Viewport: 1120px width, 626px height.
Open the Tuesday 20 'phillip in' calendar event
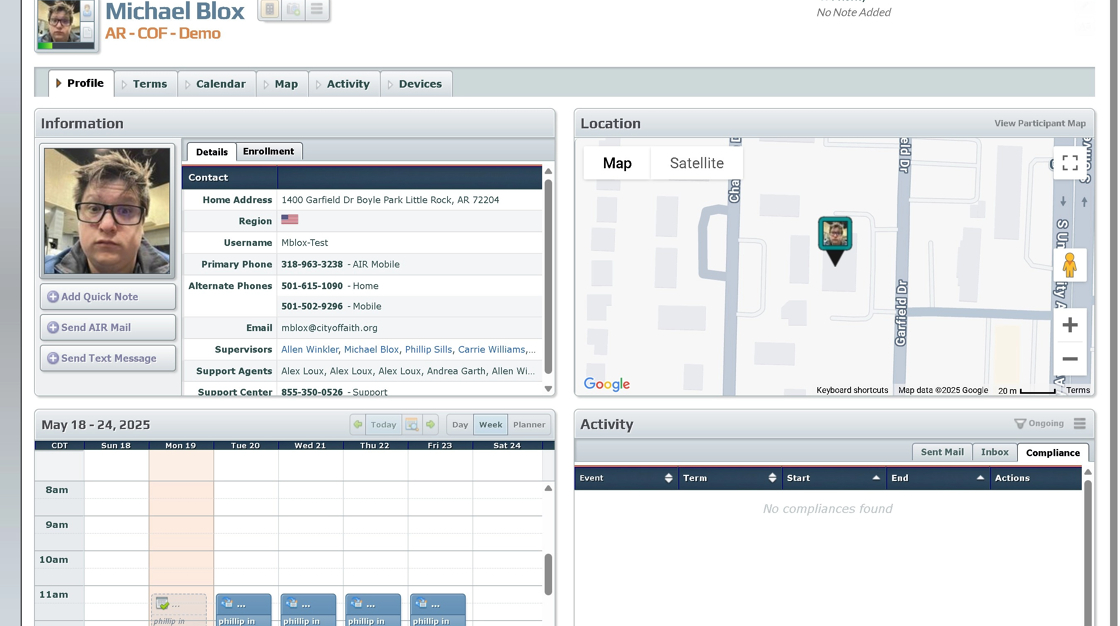[x=244, y=610]
